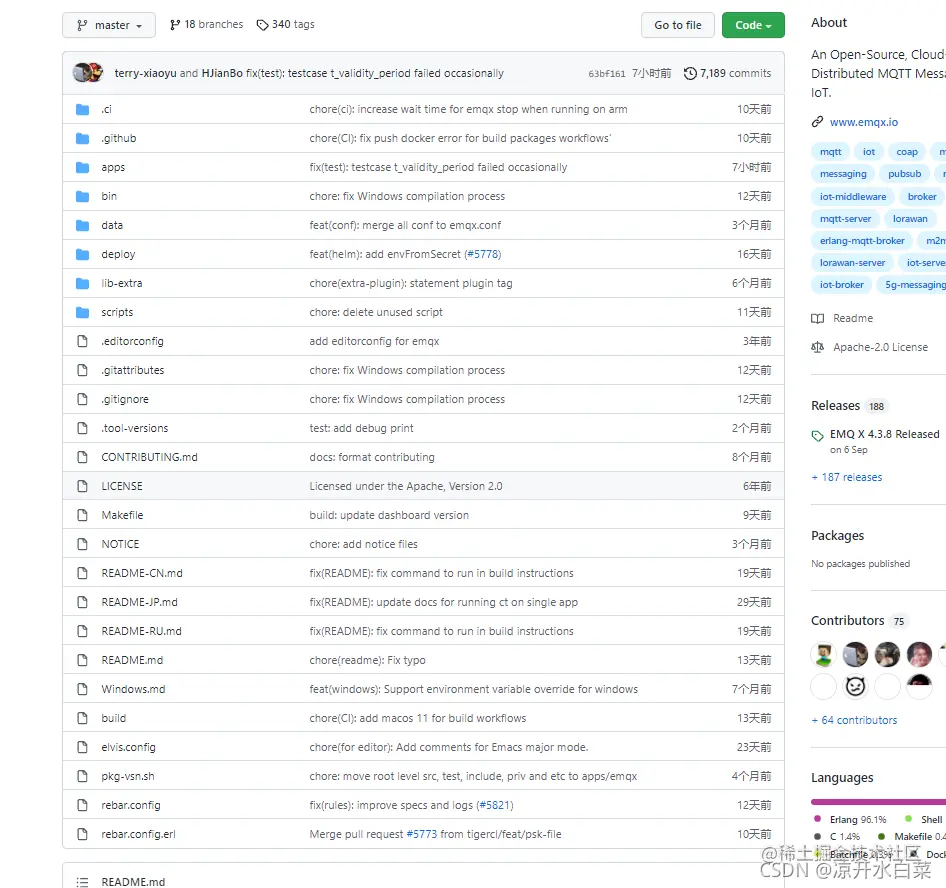Select the pubsub topic tag
946x888 pixels.
tap(904, 174)
